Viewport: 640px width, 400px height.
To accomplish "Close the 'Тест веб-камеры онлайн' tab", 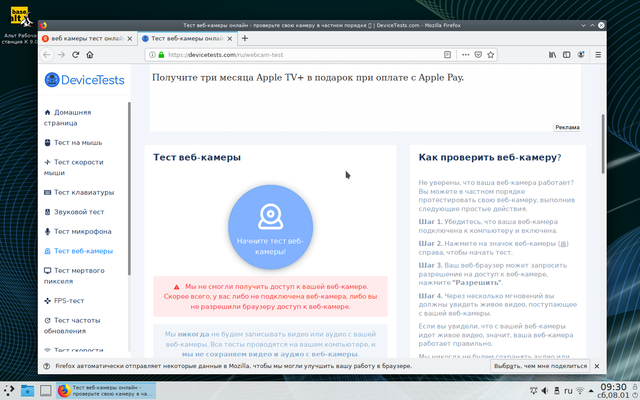I will coord(230,38).
